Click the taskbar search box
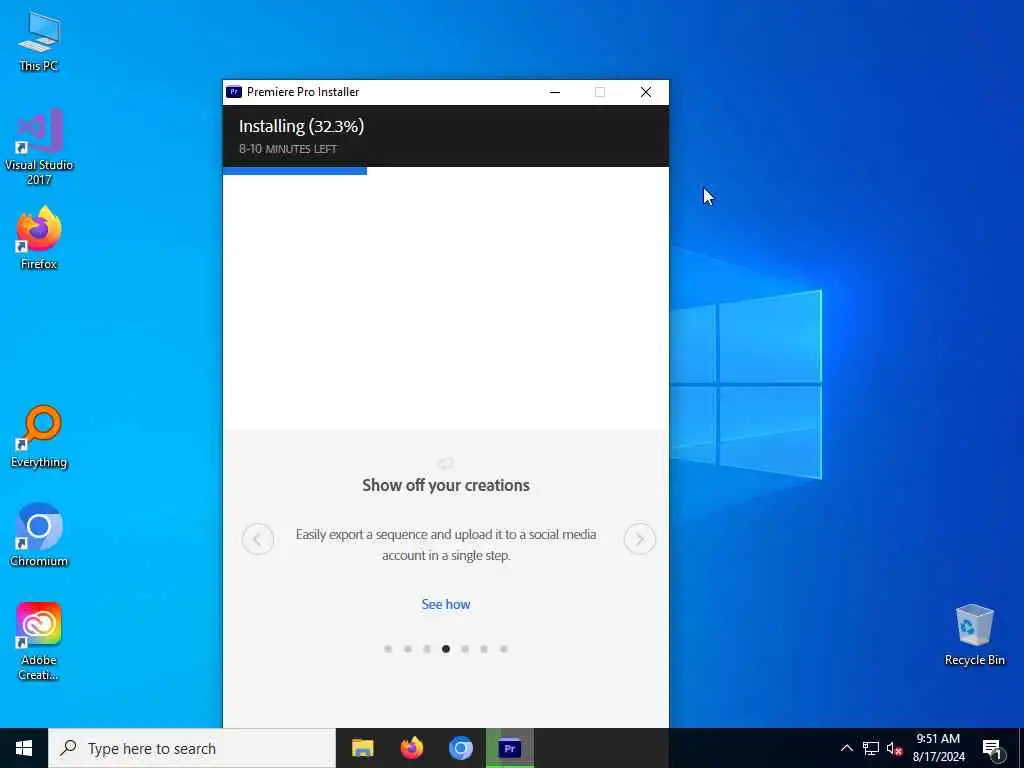This screenshot has height=768, width=1024. (192, 748)
